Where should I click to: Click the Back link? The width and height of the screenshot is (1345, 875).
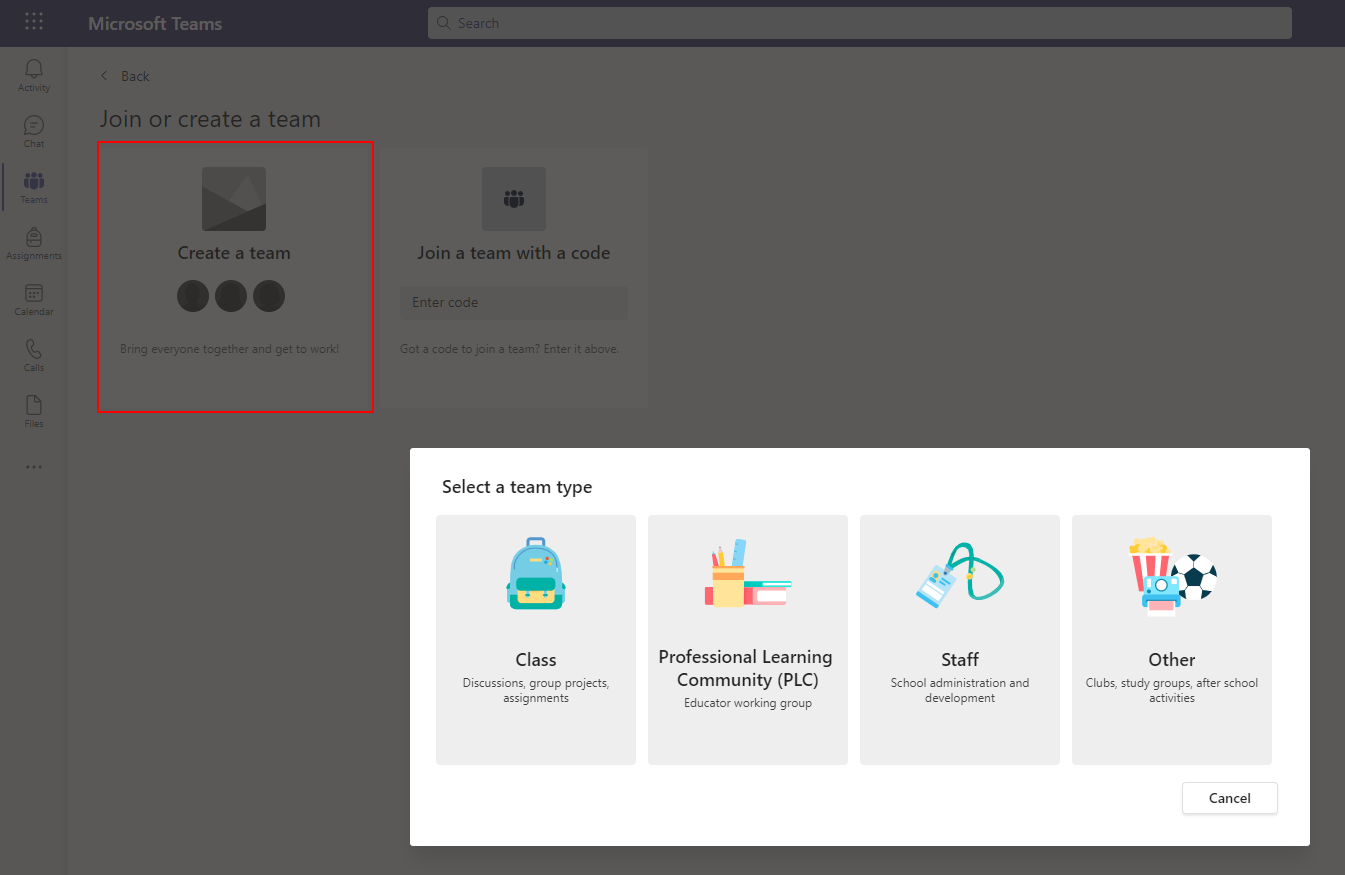135,76
